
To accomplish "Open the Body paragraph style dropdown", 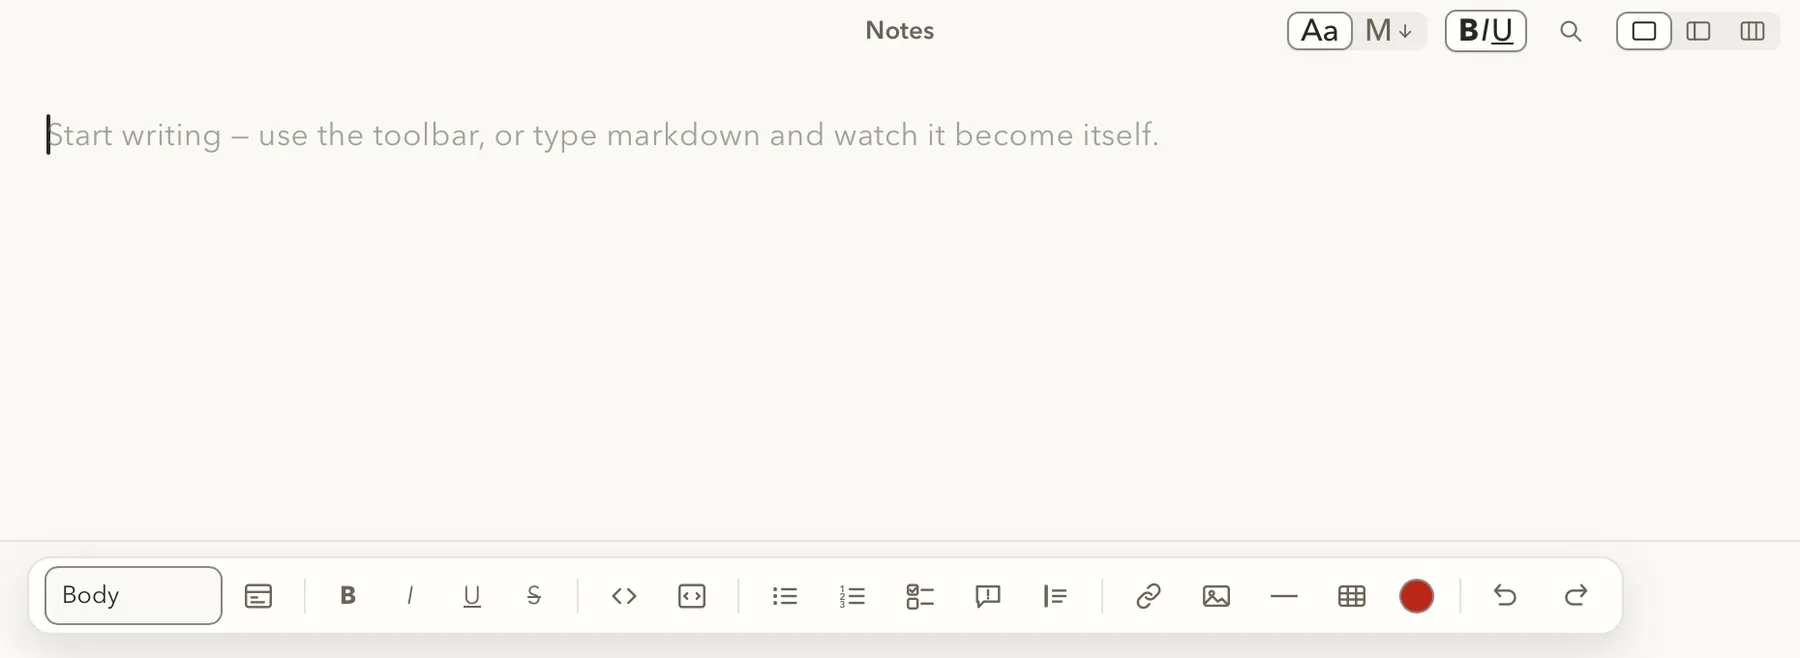I will coord(133,596).
